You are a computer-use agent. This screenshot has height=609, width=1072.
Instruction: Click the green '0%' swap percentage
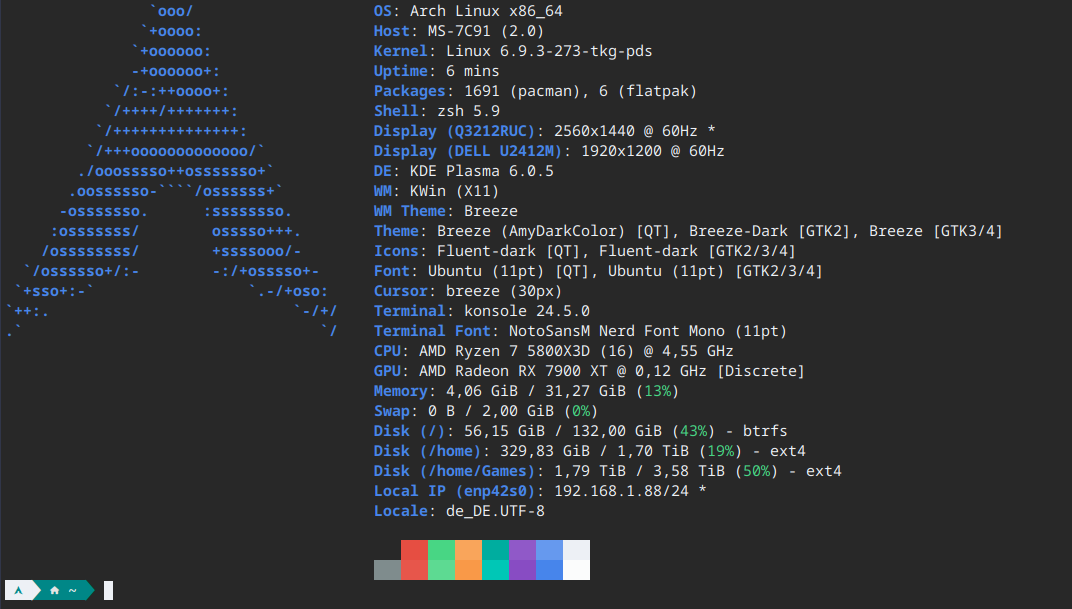pyautogui.click(x=580, y=411)
